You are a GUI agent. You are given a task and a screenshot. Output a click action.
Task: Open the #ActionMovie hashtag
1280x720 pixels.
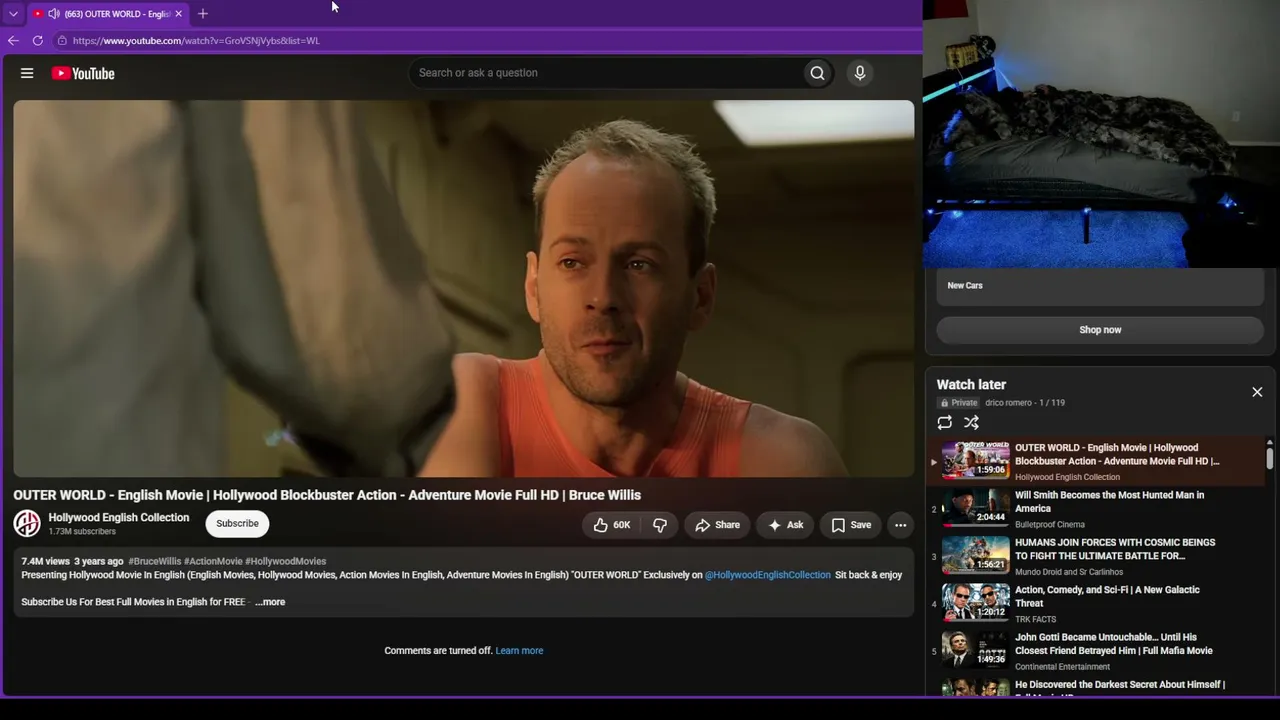(213, 561)
